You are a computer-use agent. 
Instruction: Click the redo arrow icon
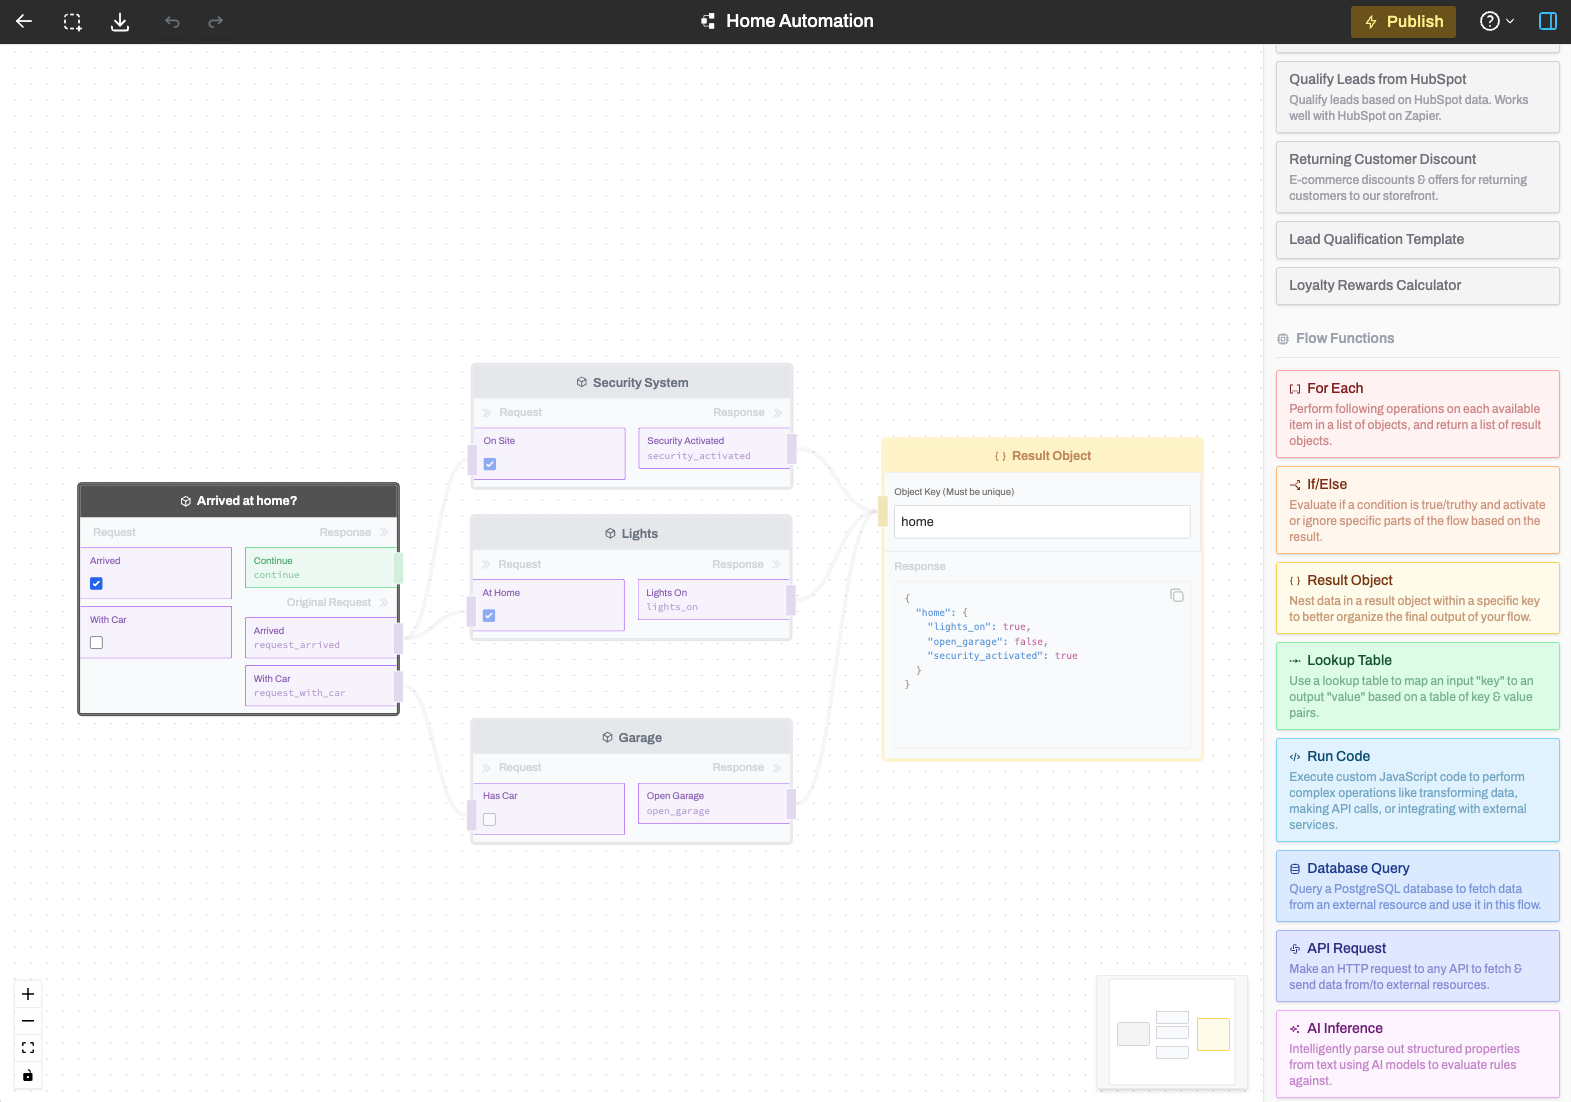pos(215,21)
